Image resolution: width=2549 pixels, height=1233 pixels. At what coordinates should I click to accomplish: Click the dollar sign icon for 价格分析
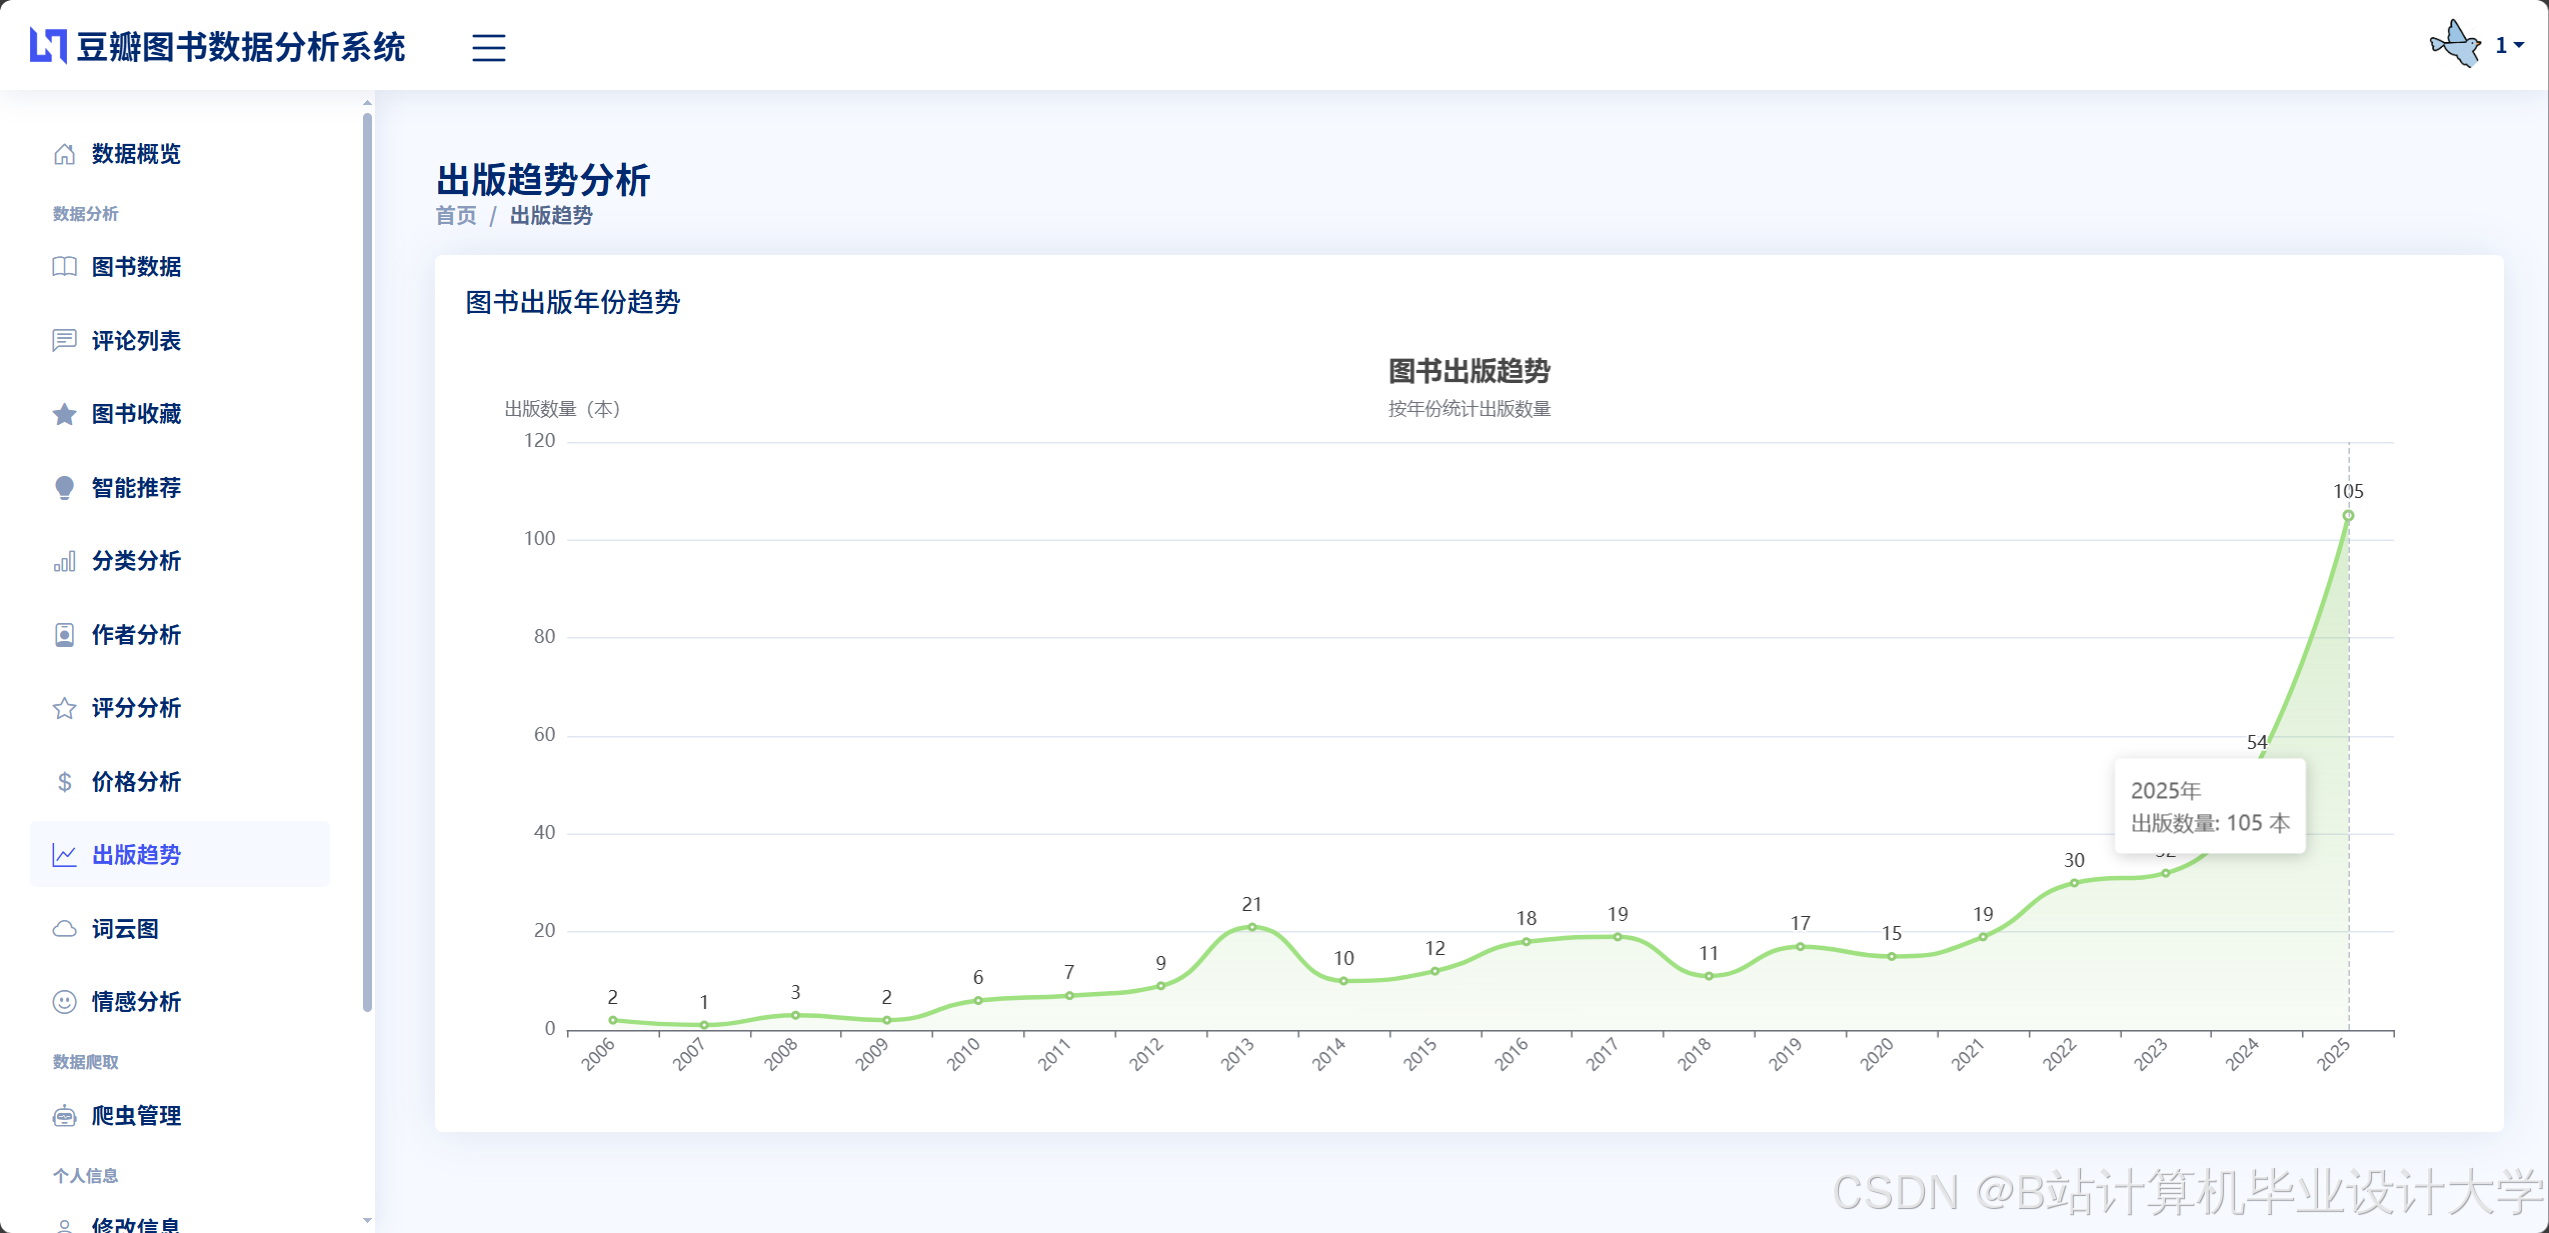[64, 782]
